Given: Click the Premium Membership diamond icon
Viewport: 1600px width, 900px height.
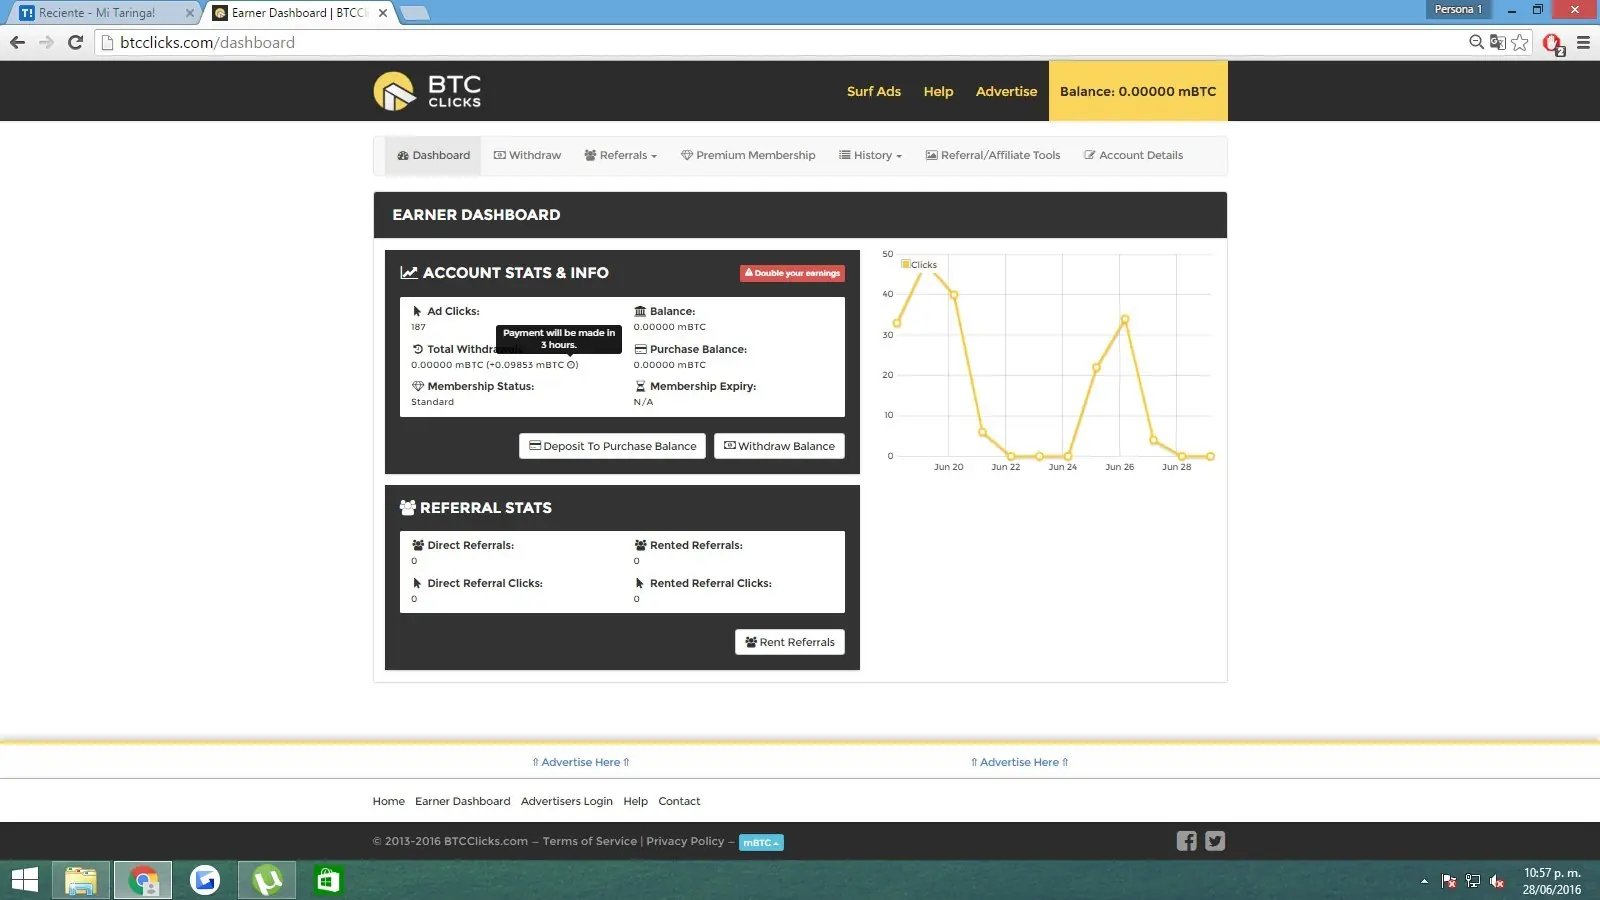Looking at the screenshot, I should coord(687,155).
